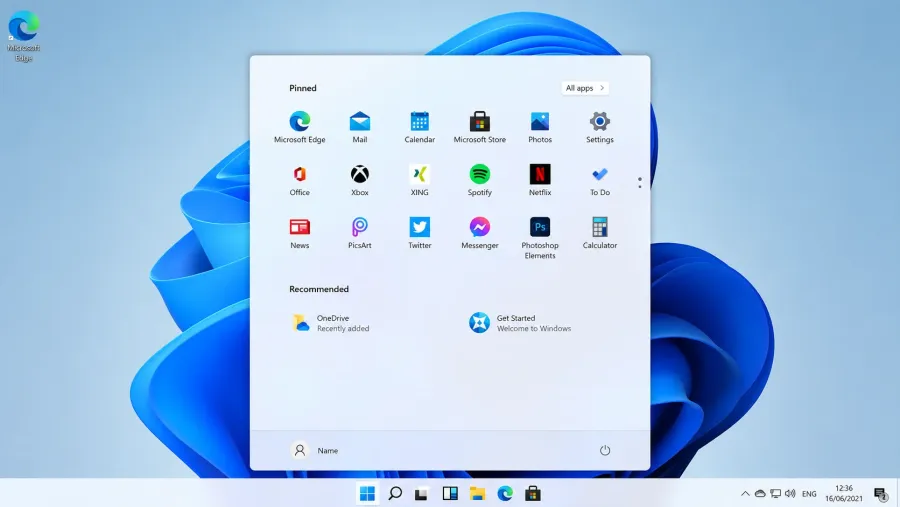Screen dimensions: 900x507
Task: Open Get Started Welcome to Windows
Action: pos(520,323)
